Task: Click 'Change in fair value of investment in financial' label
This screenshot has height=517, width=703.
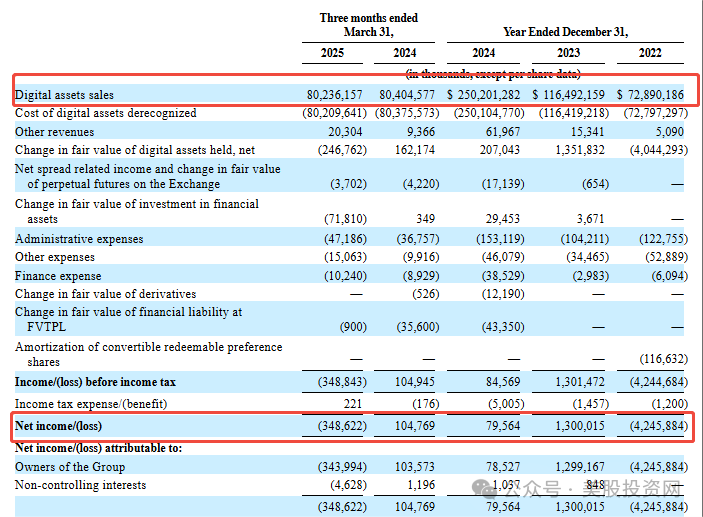Action: [x=137, y=204]
